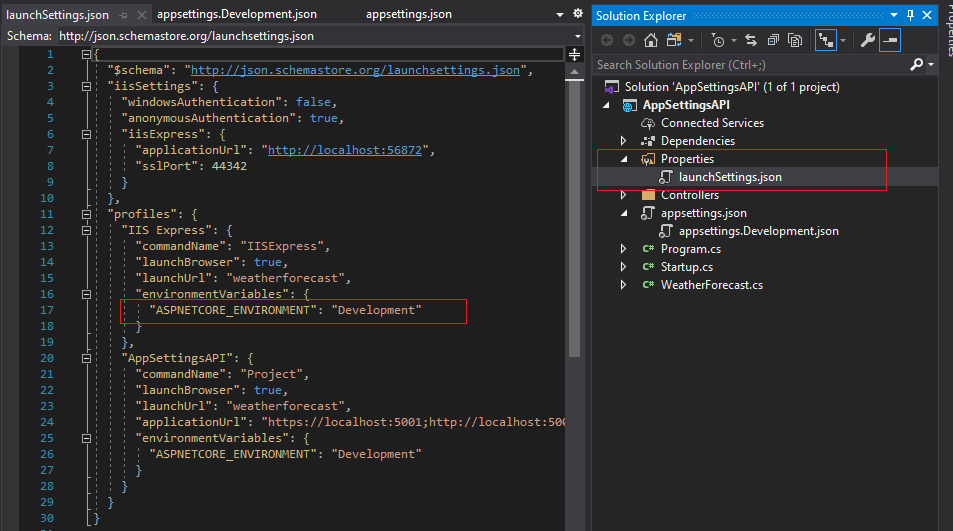The image size is (953, 531).
Task: Expand the Dependencies node
Action: (x=623, y=141)
